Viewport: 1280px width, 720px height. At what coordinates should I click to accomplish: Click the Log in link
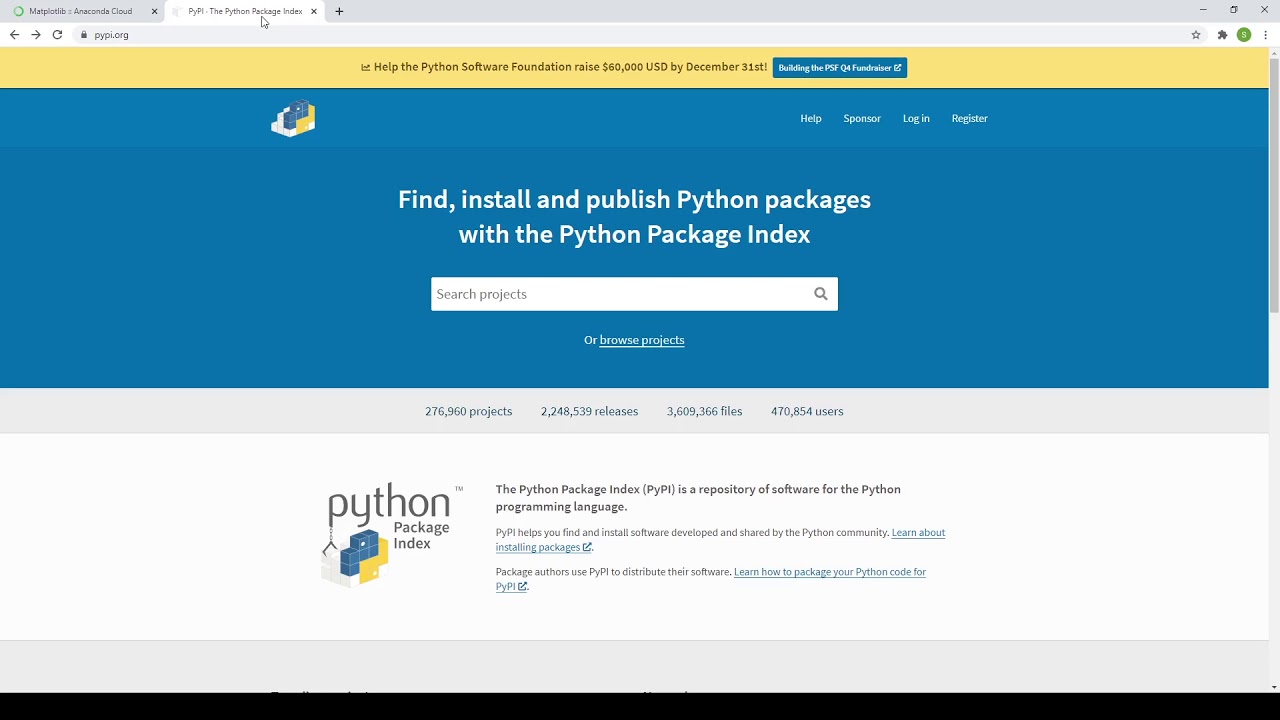tap(916, 118)
